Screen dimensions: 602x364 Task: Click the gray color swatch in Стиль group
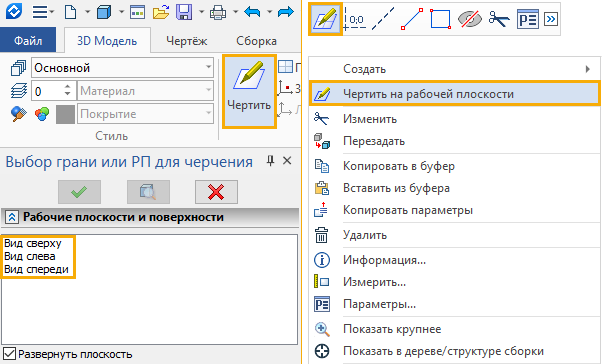(x=65, y=114)
